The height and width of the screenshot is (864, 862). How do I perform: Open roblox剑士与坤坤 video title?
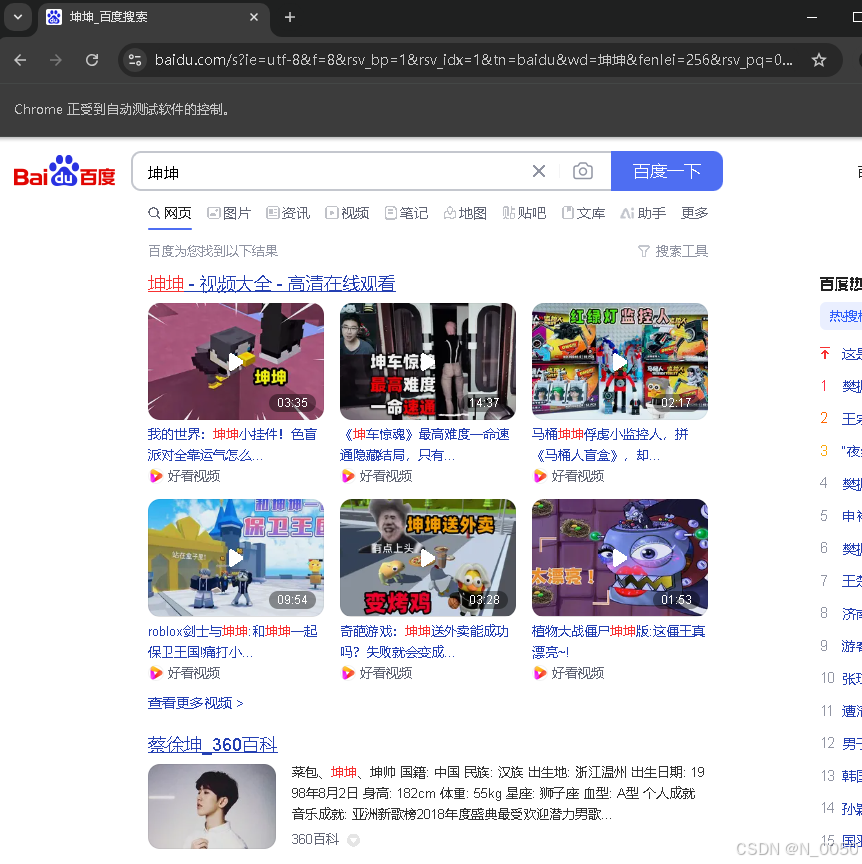[233, 641]
